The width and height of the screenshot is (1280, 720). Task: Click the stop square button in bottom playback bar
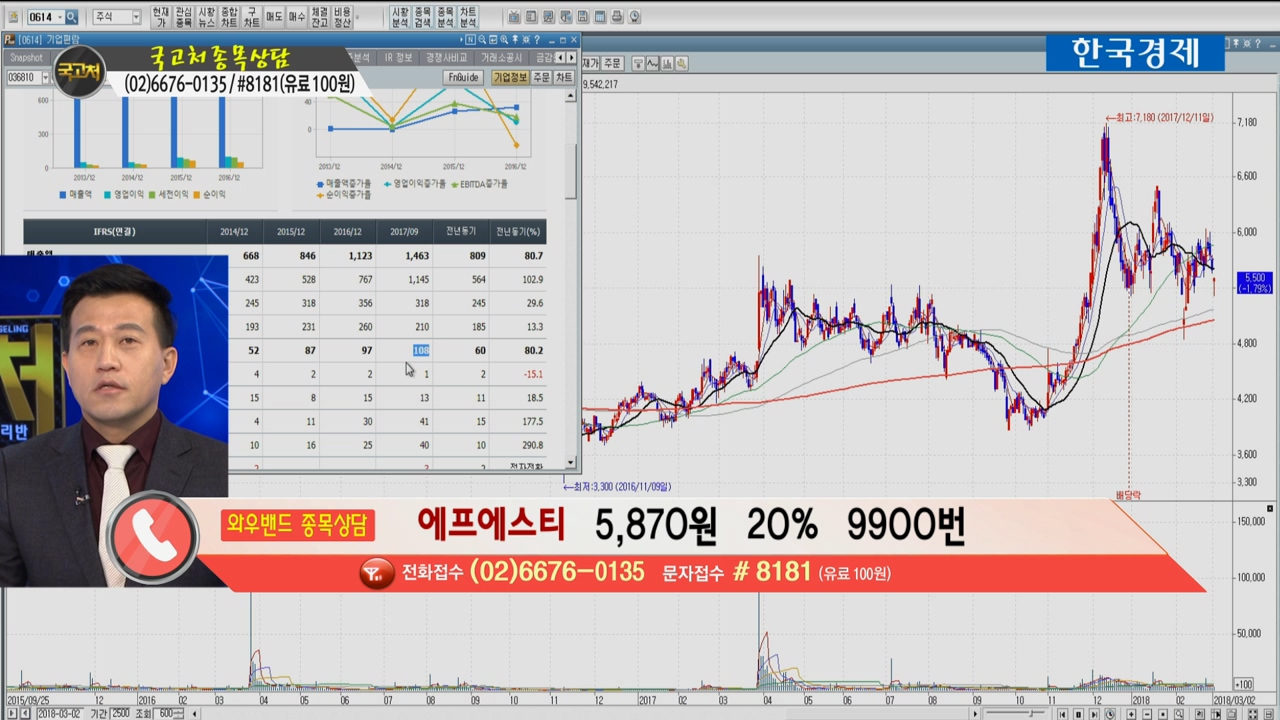(x=1078, y=714)
